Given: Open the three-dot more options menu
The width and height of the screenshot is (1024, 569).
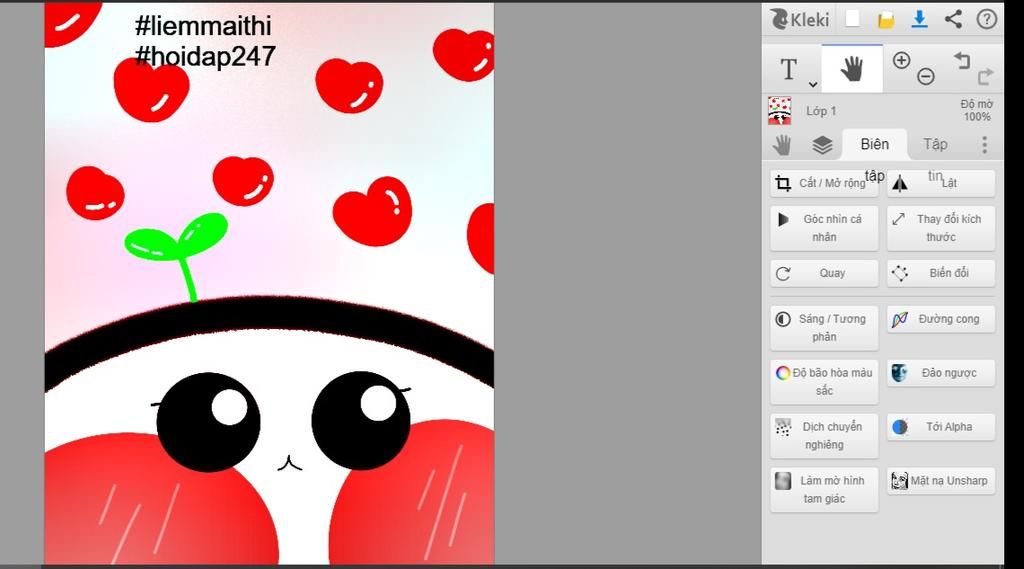Looking at the screenshot, I should [x=984, y=145].
